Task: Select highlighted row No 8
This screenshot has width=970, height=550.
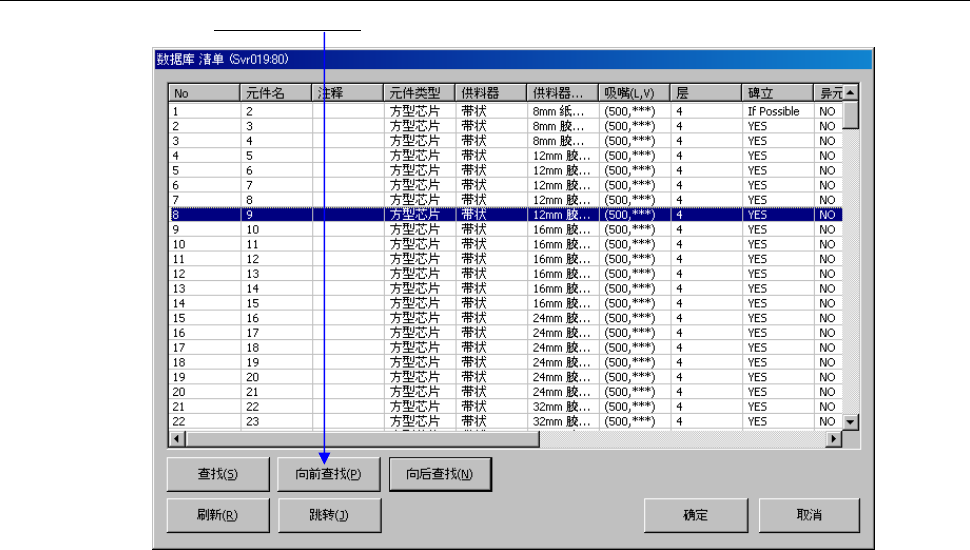Action: click(x=506, y=215)
